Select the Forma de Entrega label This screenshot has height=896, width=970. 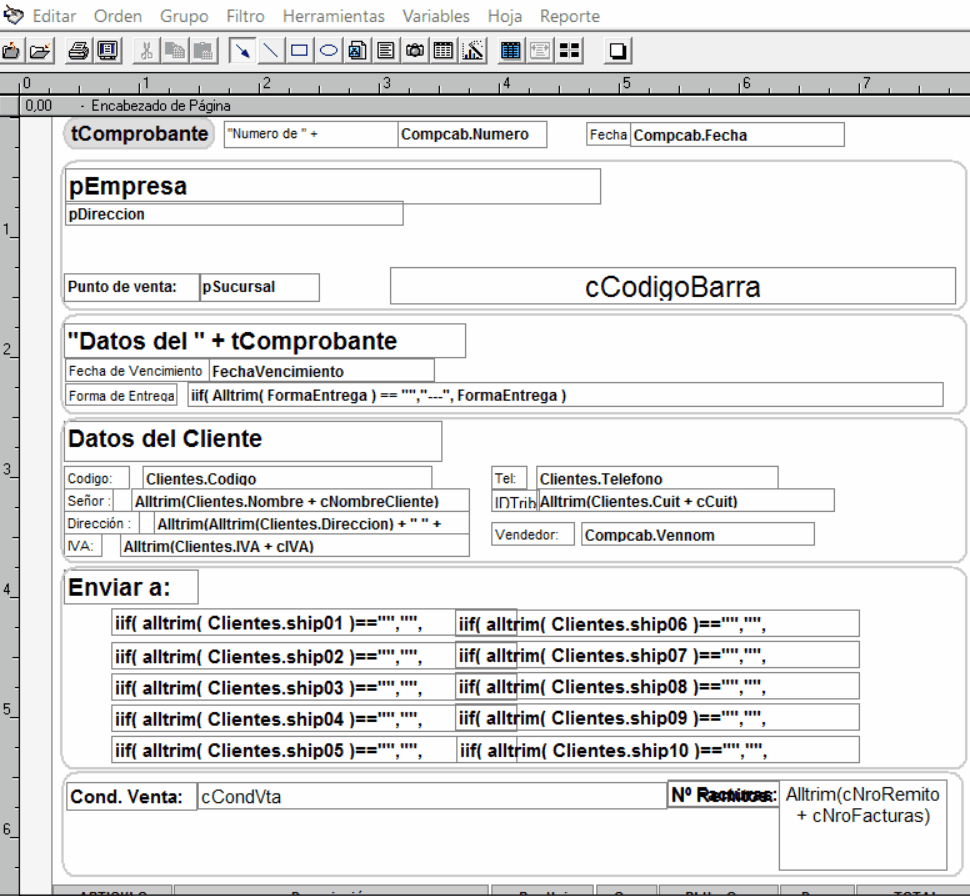point(121,395)
